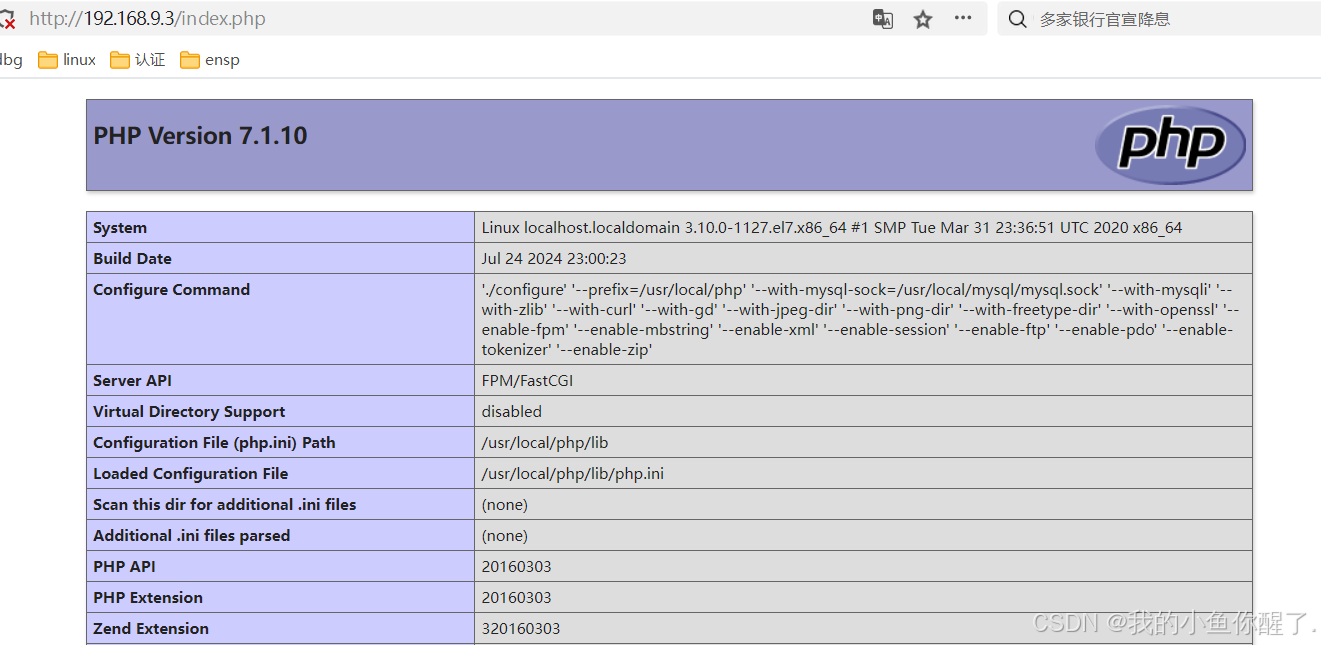Click the PHP Version 7.1.10 heading
Screen dimensions: 1321x645
(x=200, y=136)
